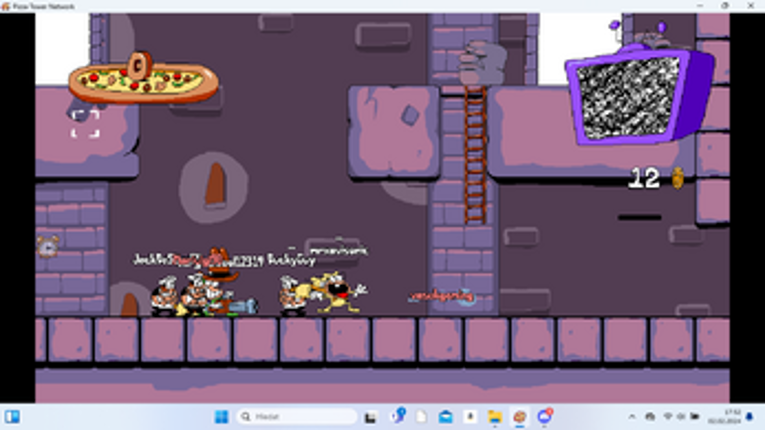Click the pizza score meter with C rank
The height and width of the screenshot is (430, 765).
(x=143, y=79)
